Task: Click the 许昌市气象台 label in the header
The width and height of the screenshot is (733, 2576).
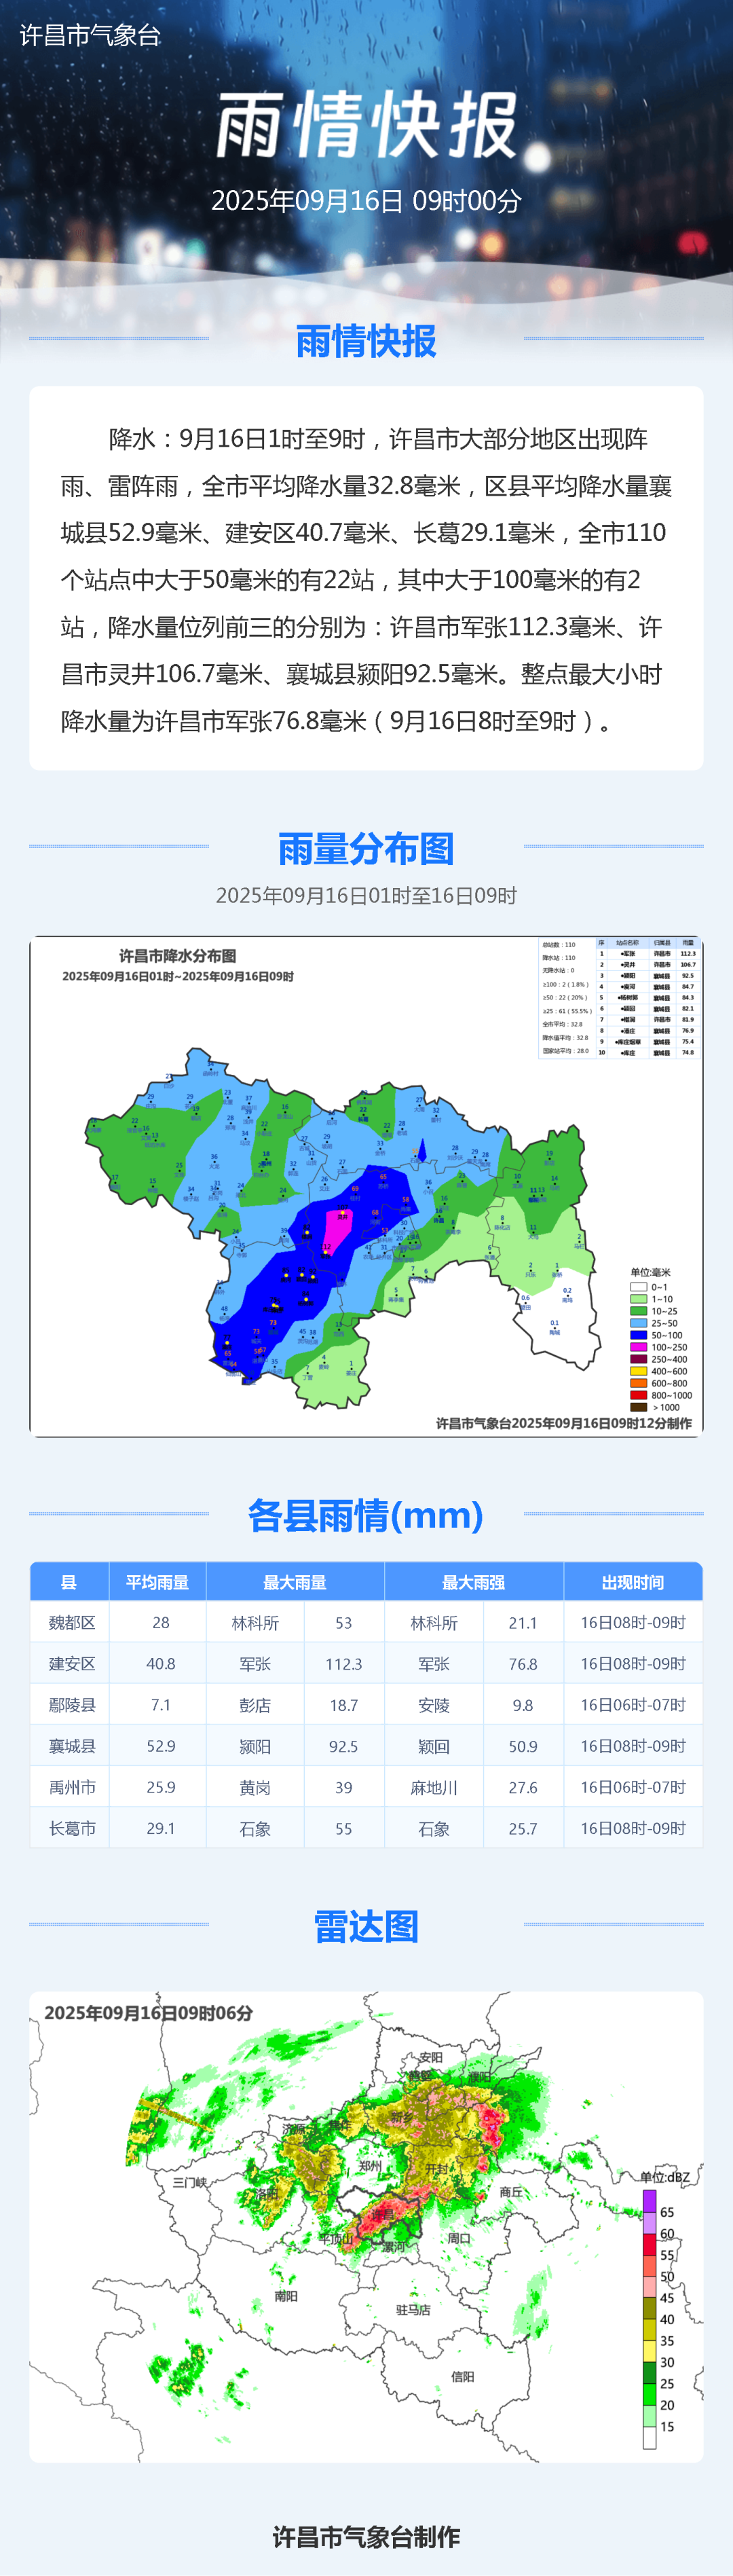Action: click(90, 35)
